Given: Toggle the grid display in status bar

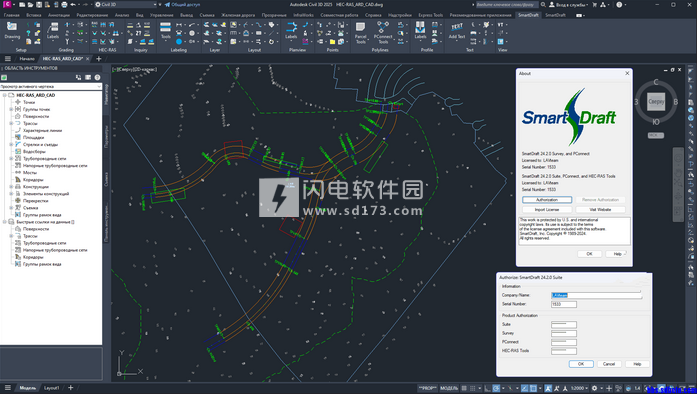Looking at the screenshot, I should click(x=464, y=388).
